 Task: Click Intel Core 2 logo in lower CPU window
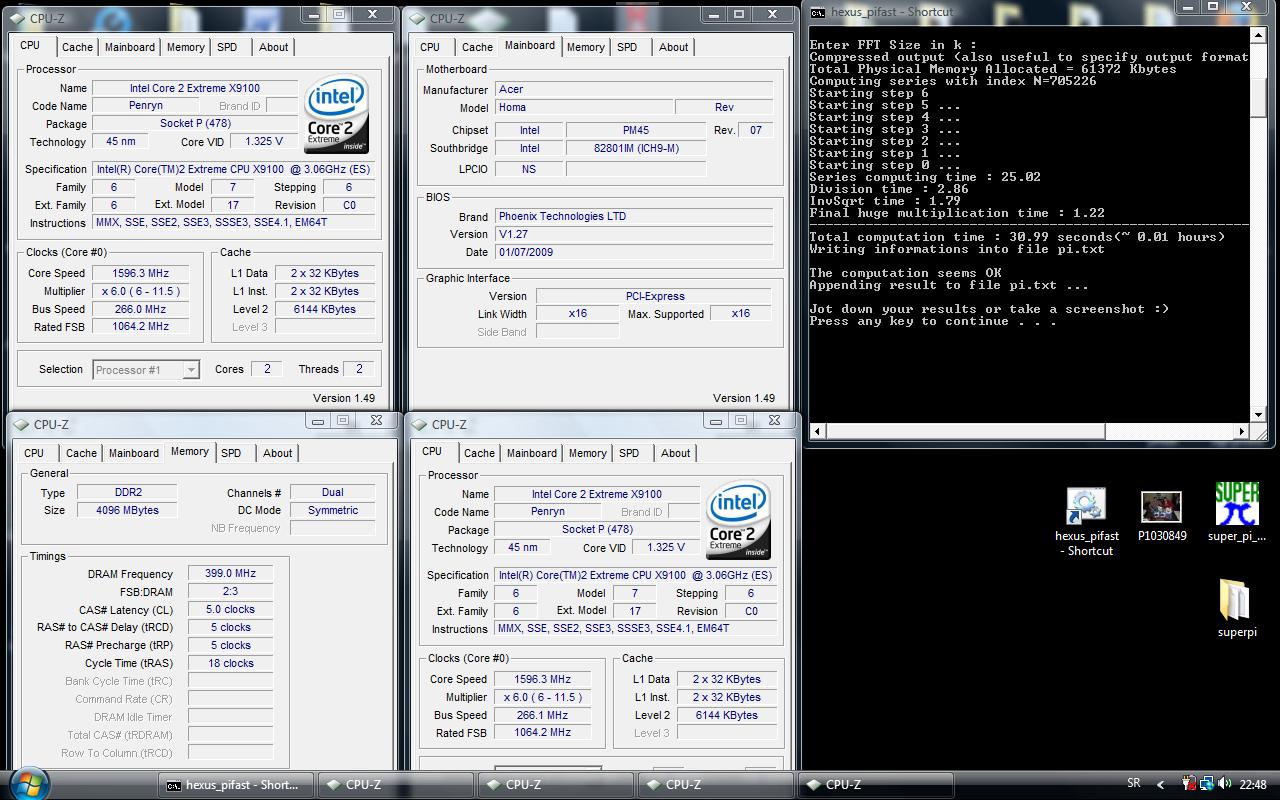(739, 519)
